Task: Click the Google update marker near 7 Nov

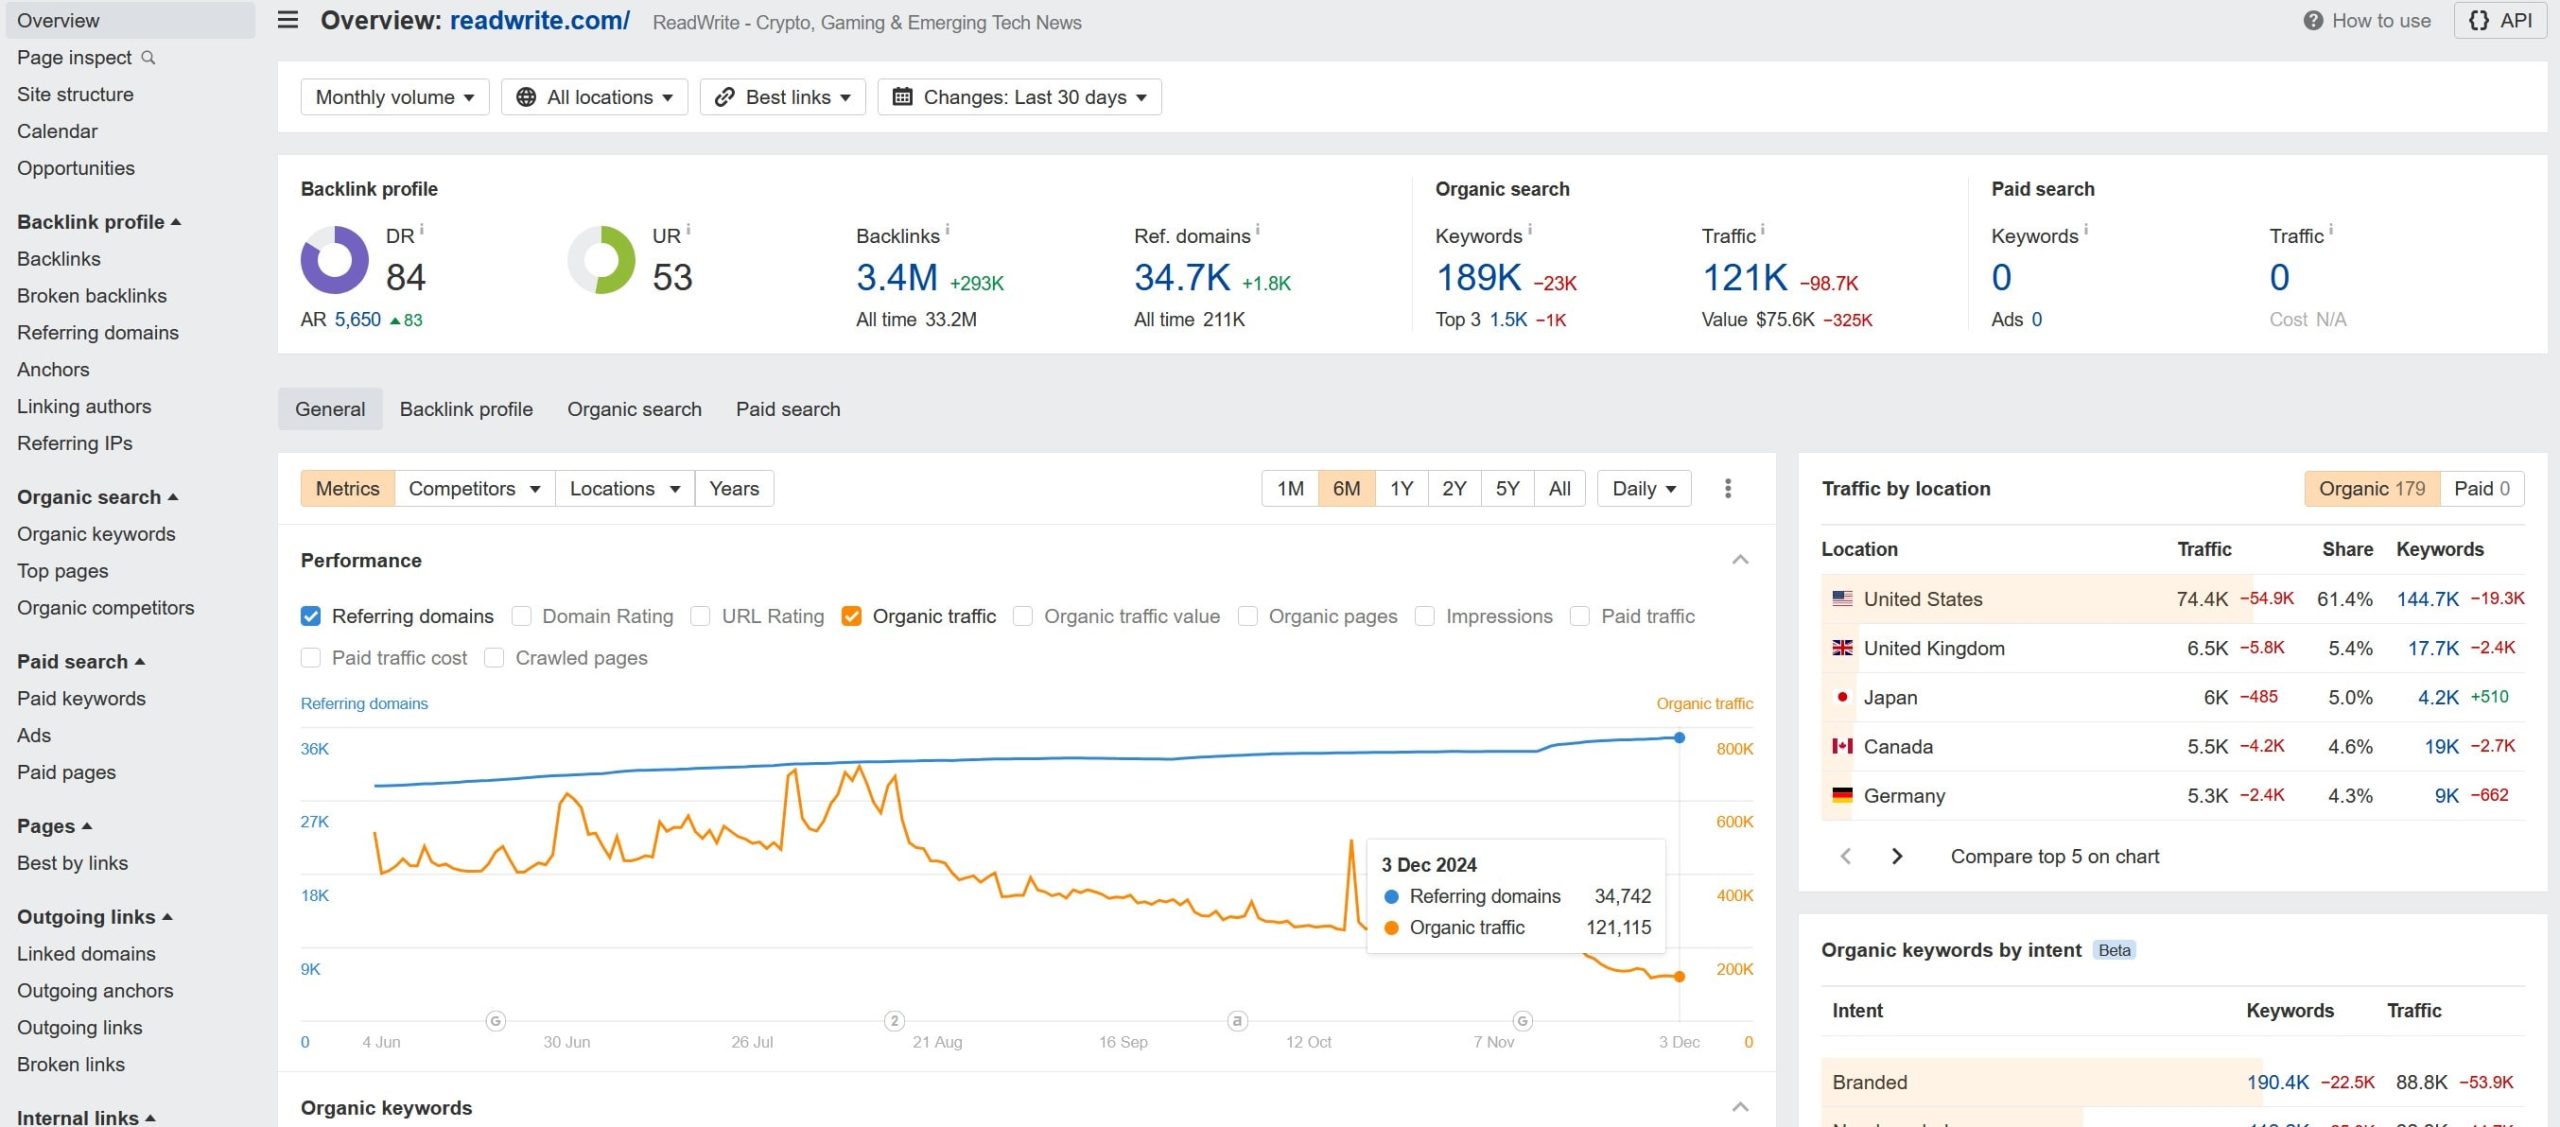Action: [x=1522, y=1021]
